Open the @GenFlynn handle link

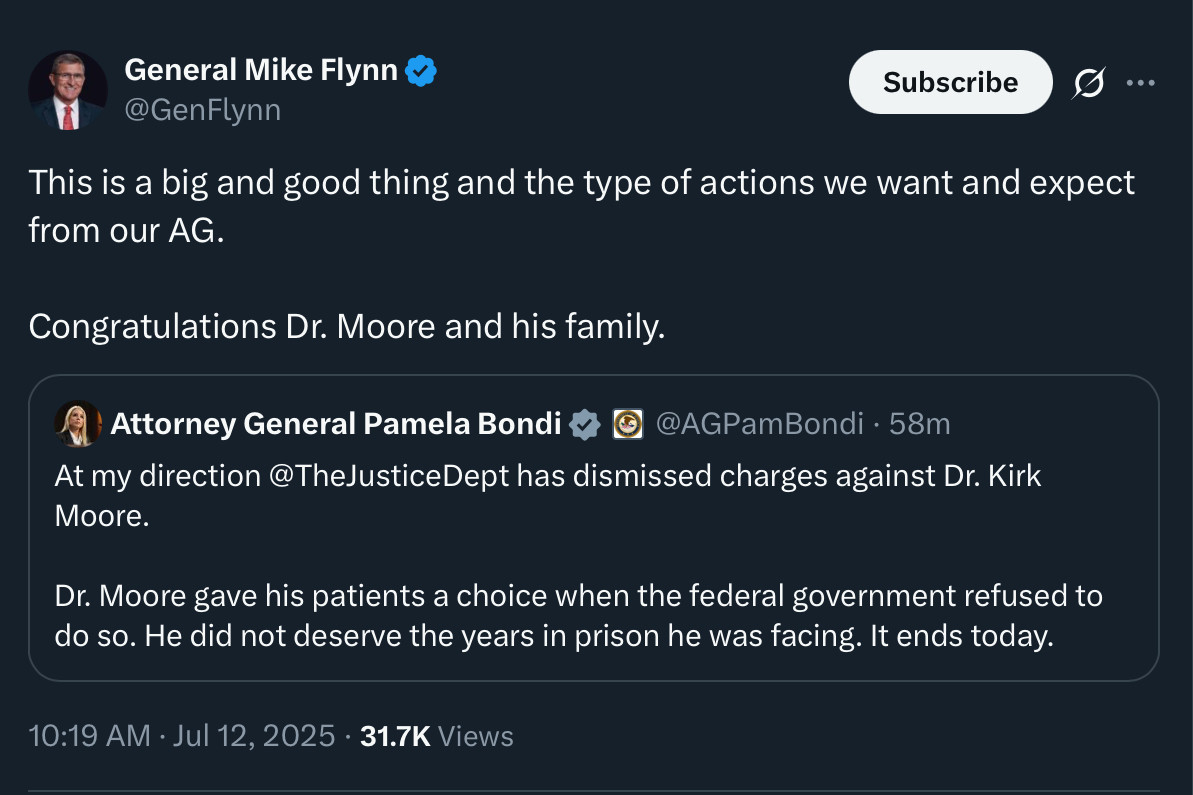tap(202, 109)
